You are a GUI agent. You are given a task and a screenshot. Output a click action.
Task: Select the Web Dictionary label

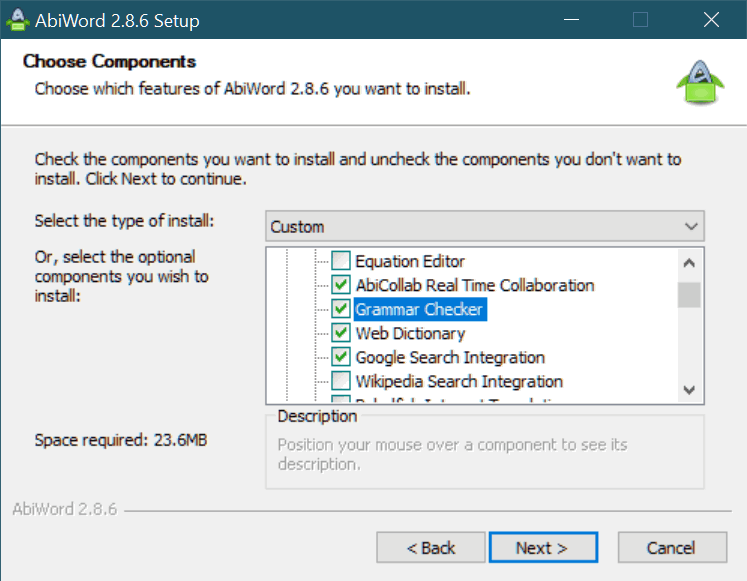pyautogui.click(x=410, y=333)
